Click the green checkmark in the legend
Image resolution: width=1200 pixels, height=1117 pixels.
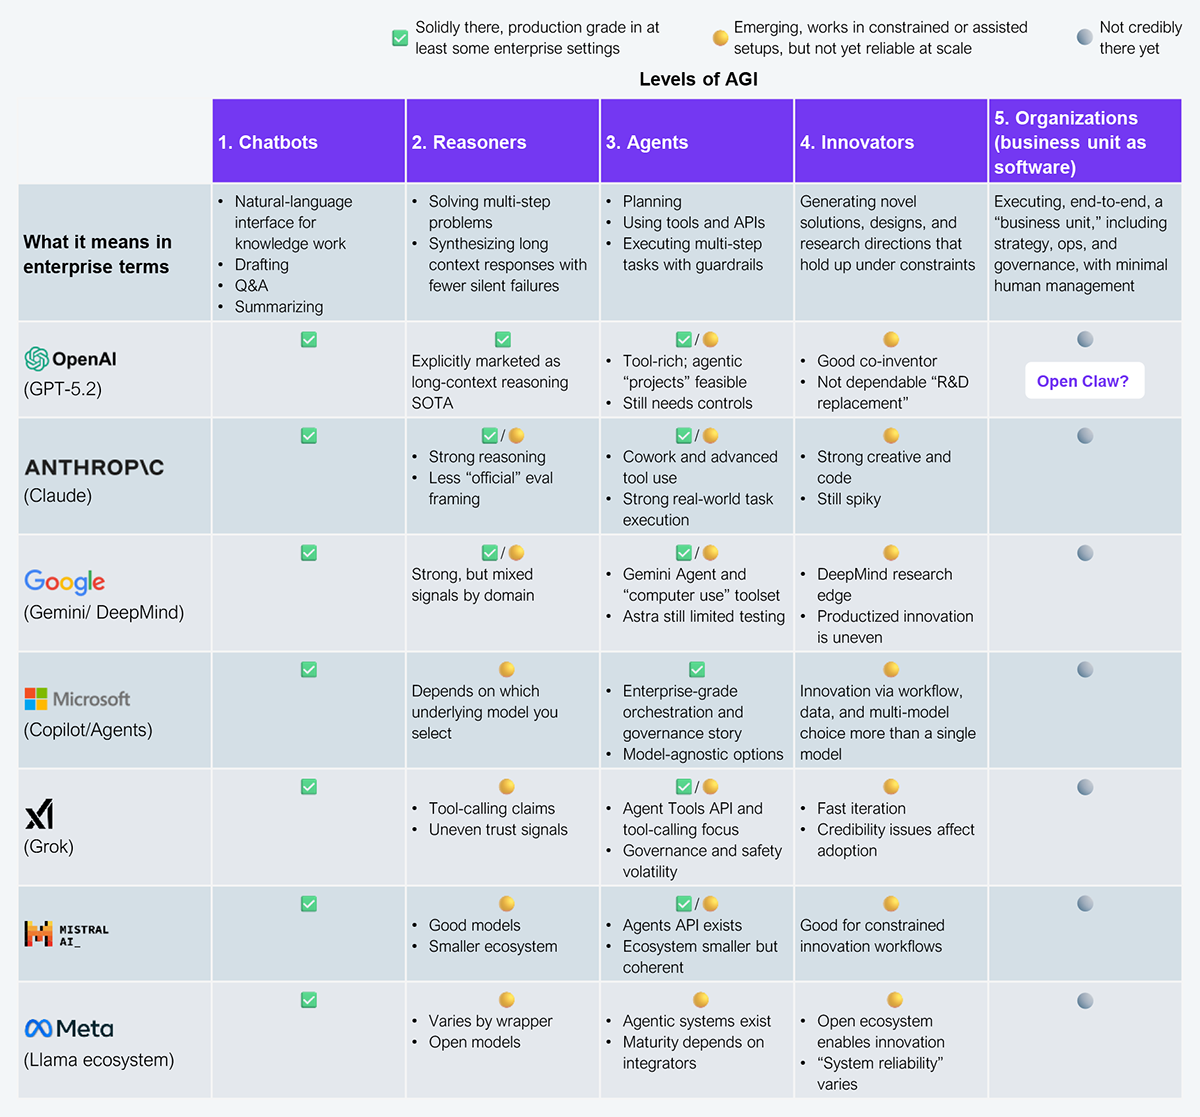coord(400,38)
